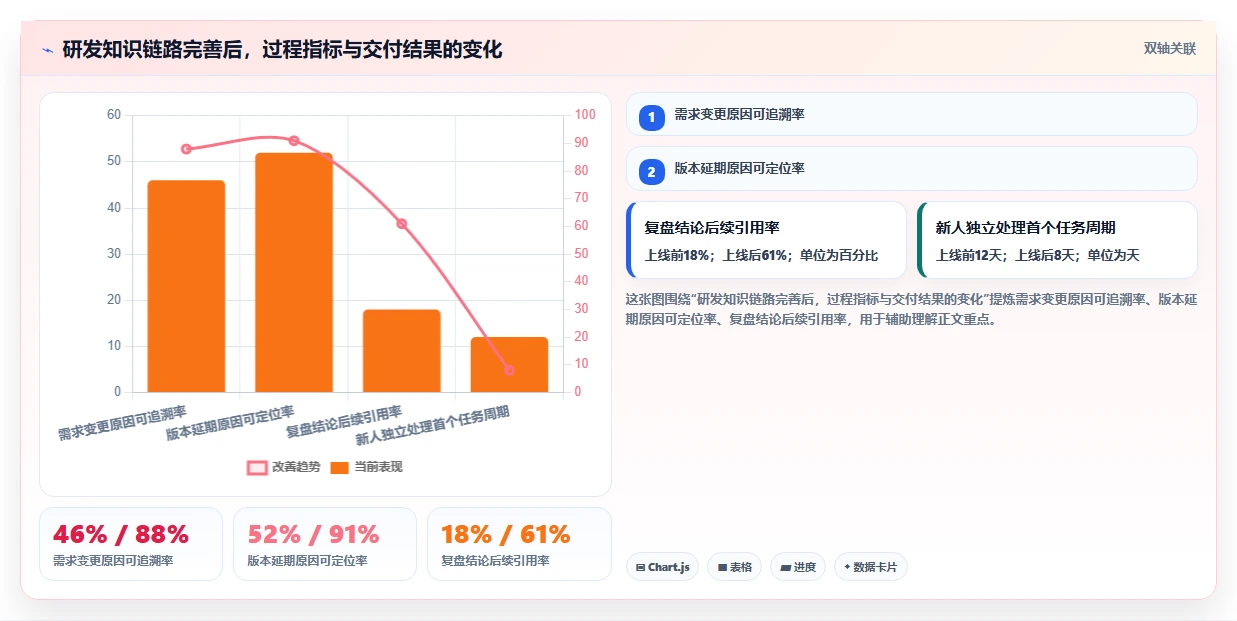Open the 新人独立处理首个任务周期 card

point(1057,240)
